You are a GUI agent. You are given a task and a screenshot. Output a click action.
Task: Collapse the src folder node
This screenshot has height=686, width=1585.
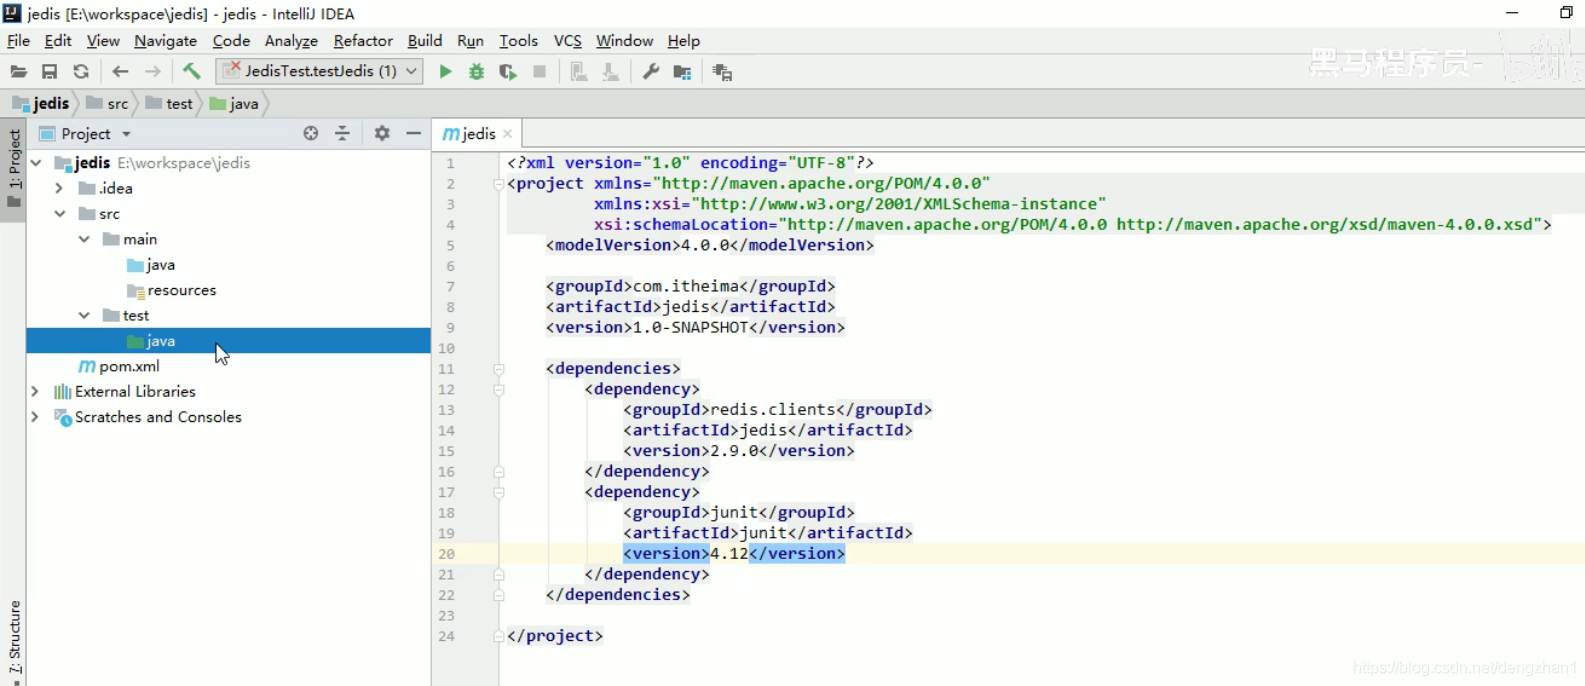click(x=60, y=214)
